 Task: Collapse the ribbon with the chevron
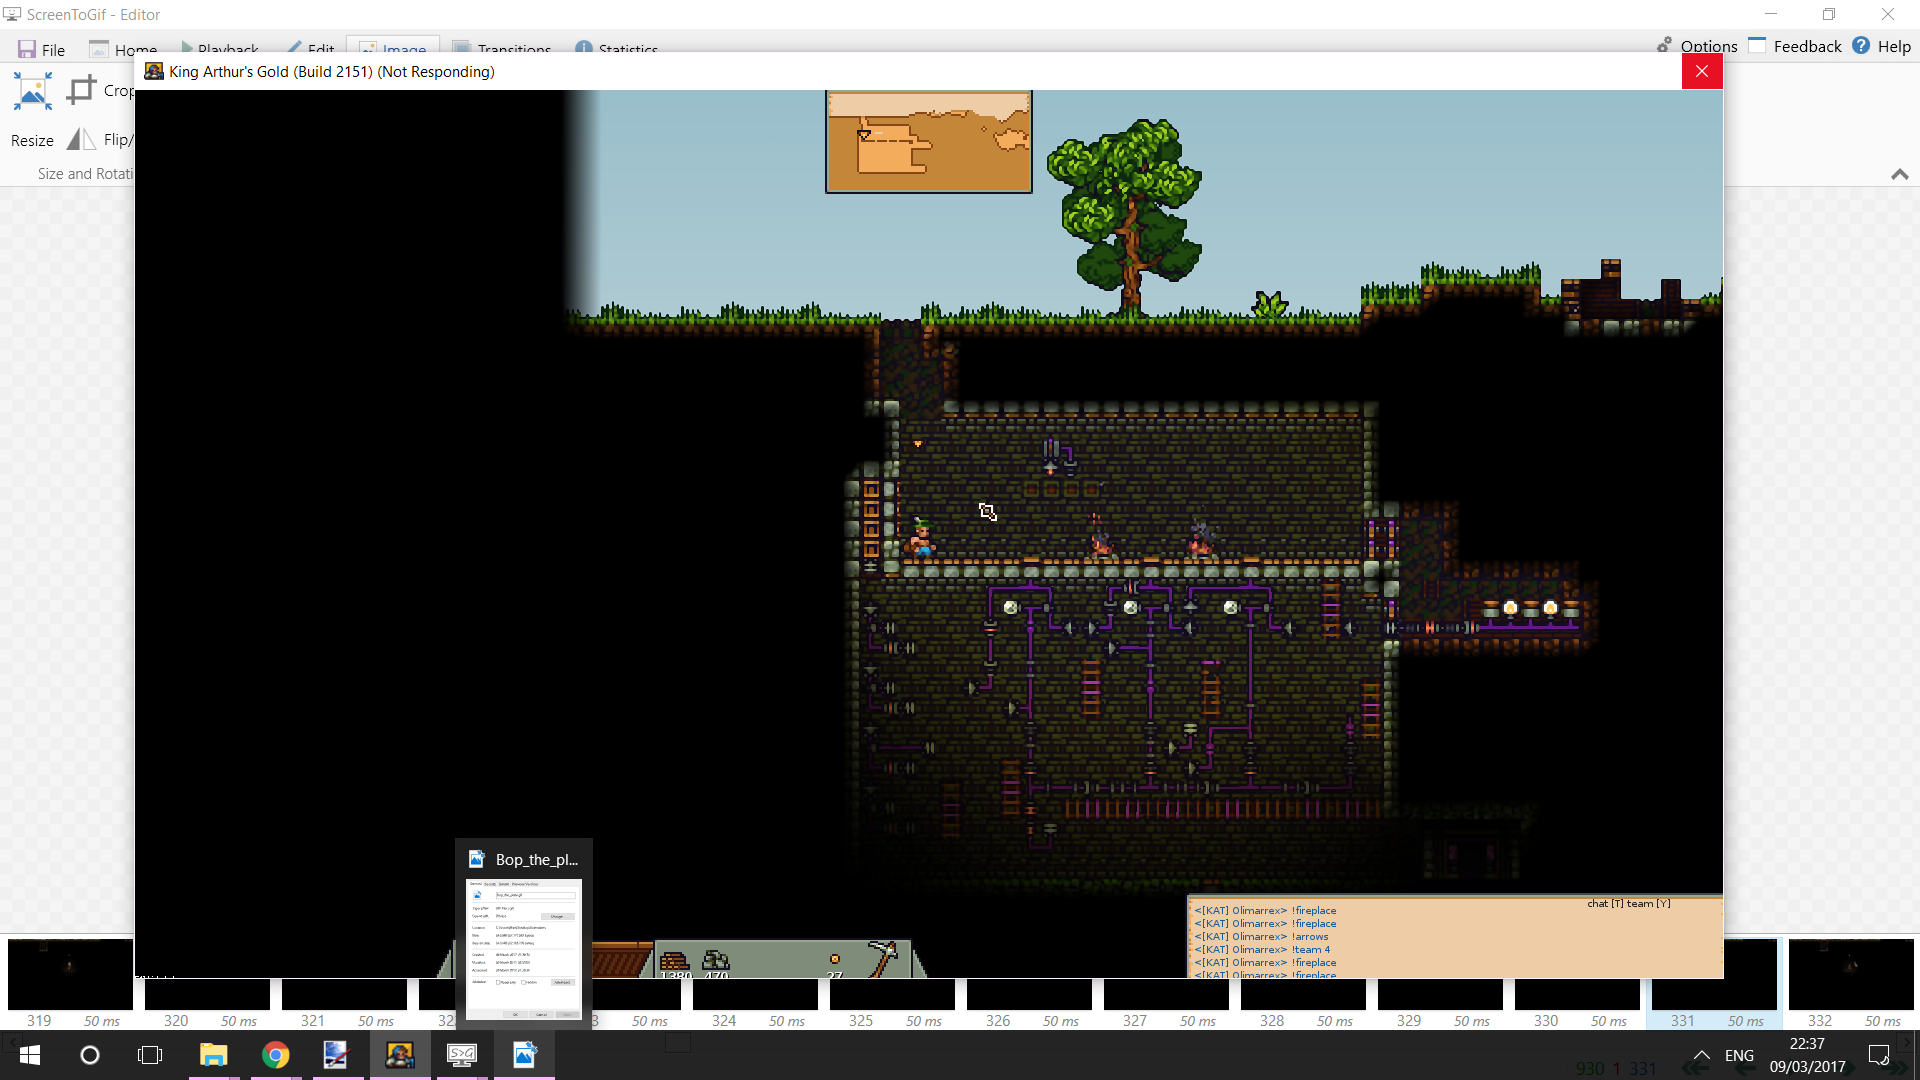pyautogui.click(x=1899, y=174)
